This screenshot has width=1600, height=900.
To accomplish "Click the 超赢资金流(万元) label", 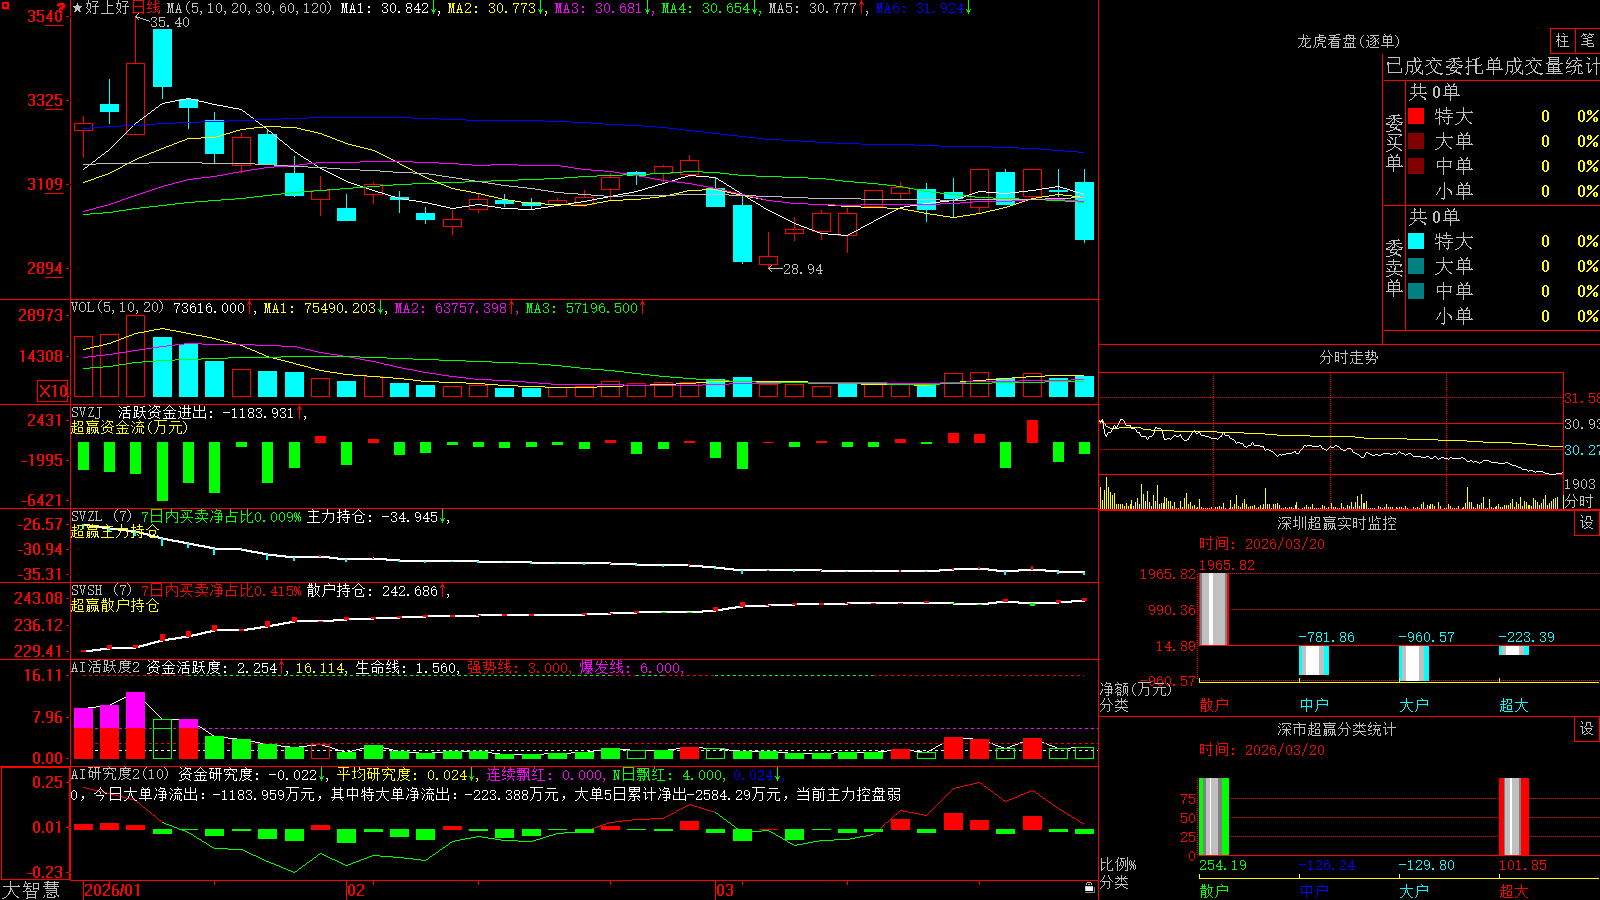I will pyautogui.click(x=129, y=427).
